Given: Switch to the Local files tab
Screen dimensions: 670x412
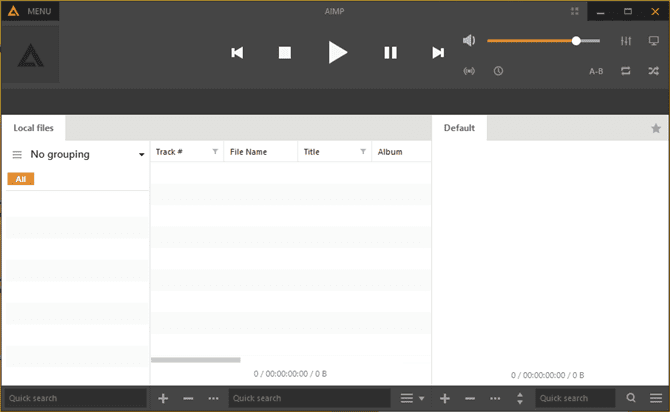Looking at the screenshot, I should click(33, 128).
